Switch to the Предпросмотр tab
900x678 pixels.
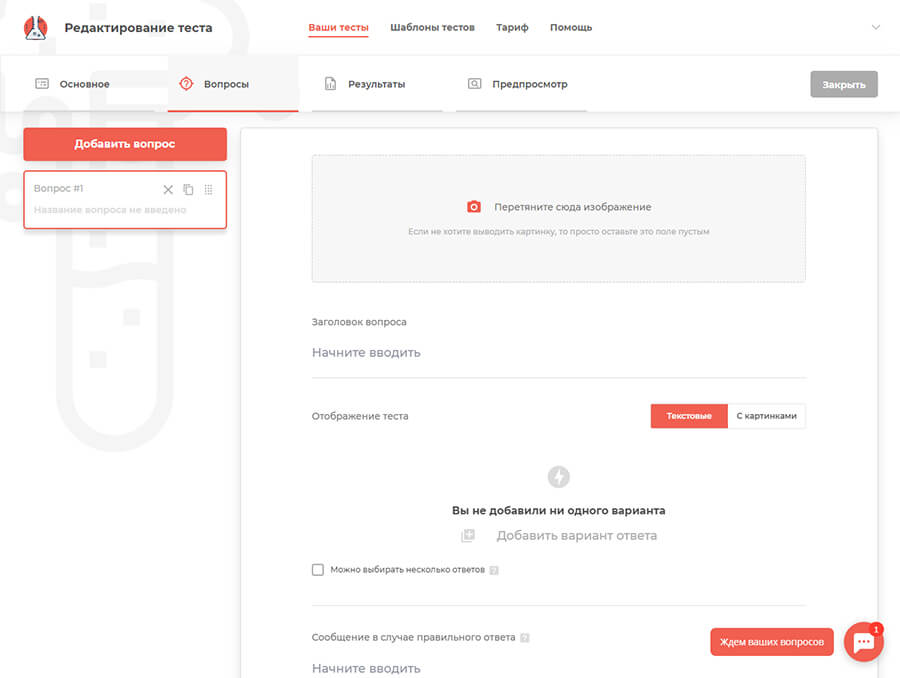pyautogui.click(x=521, y=84)
